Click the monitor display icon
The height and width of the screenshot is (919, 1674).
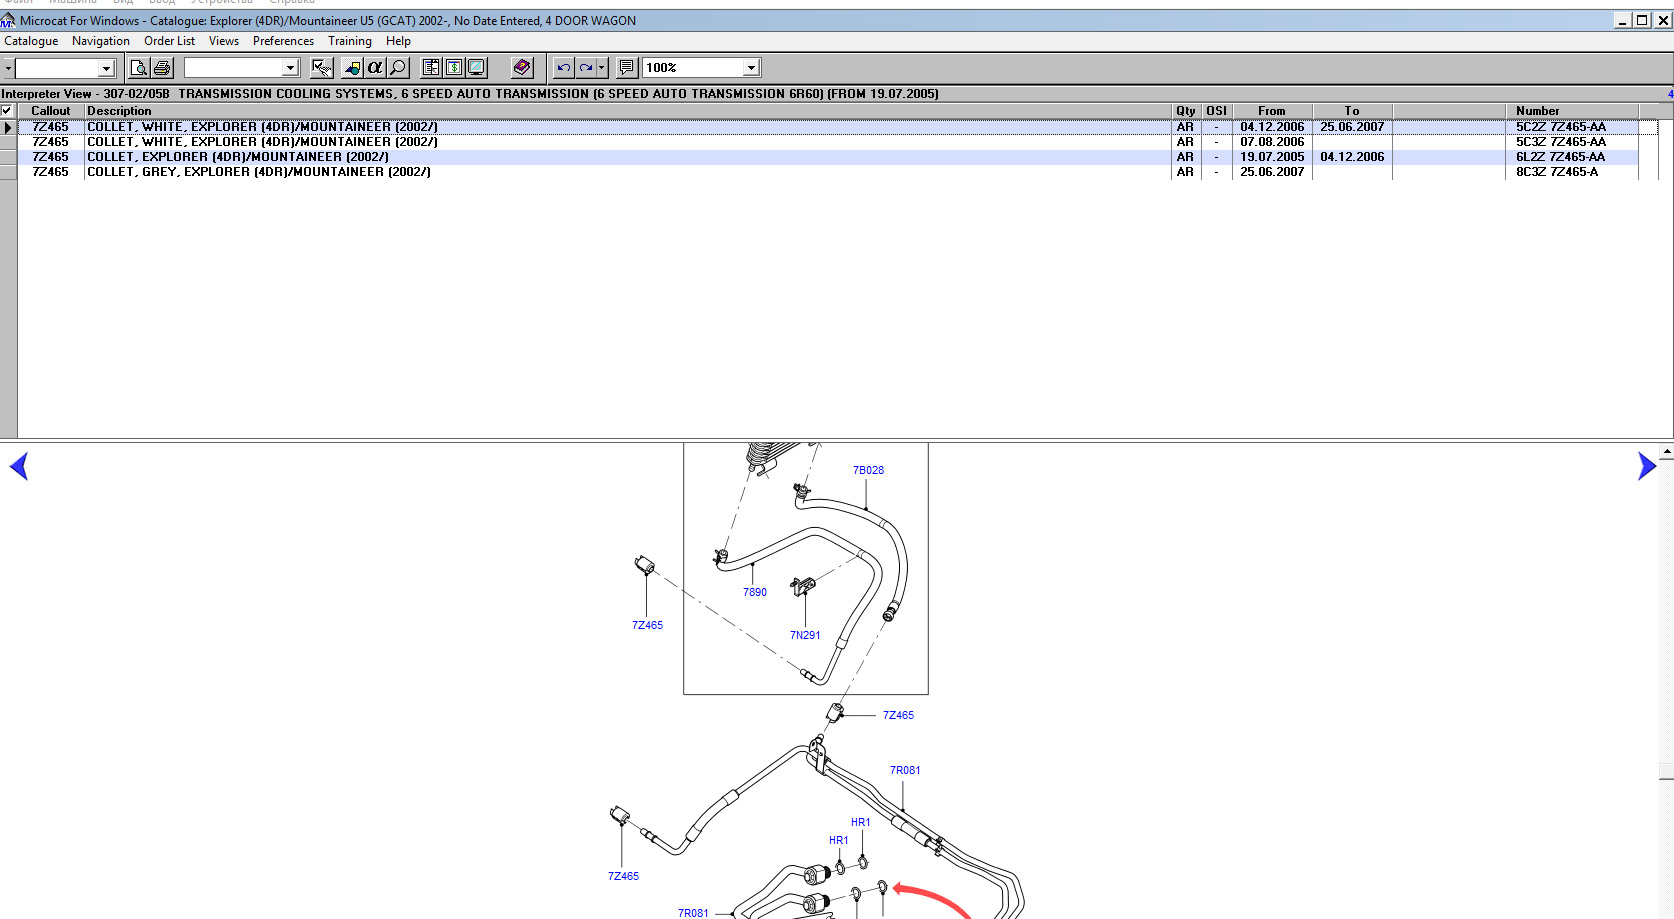tap(477, 68)
